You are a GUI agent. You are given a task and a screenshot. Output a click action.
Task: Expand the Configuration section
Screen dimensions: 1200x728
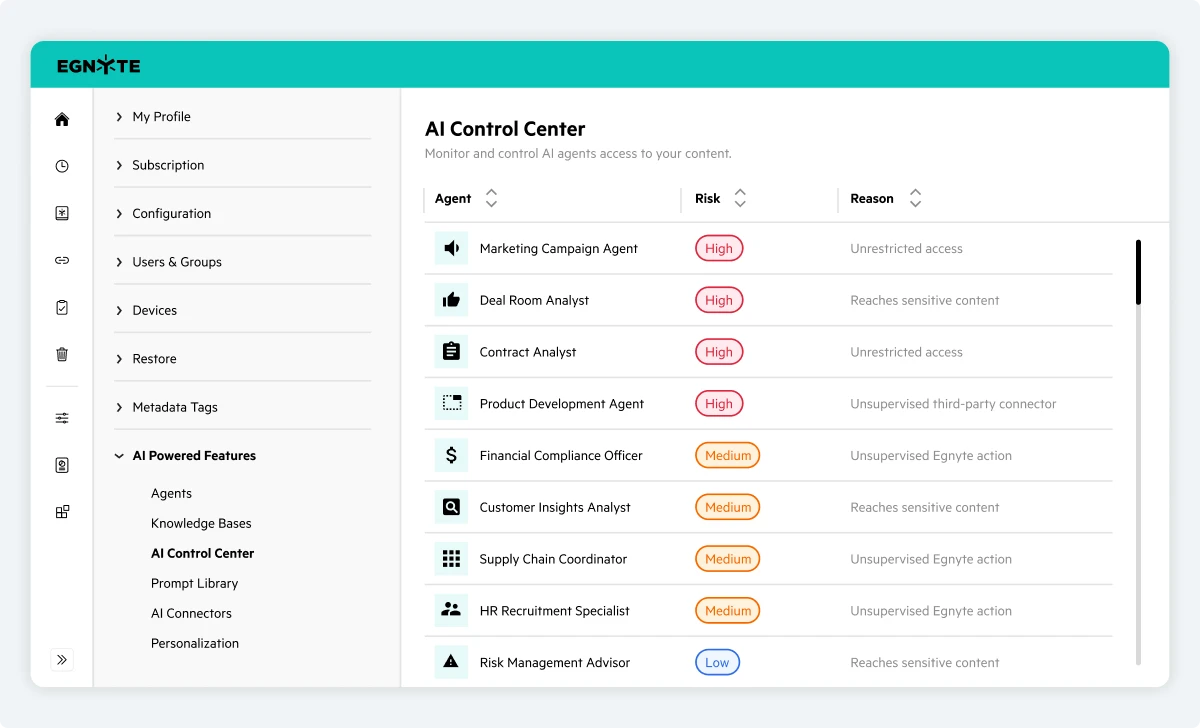pyautogui.click(x=244, y=213)
